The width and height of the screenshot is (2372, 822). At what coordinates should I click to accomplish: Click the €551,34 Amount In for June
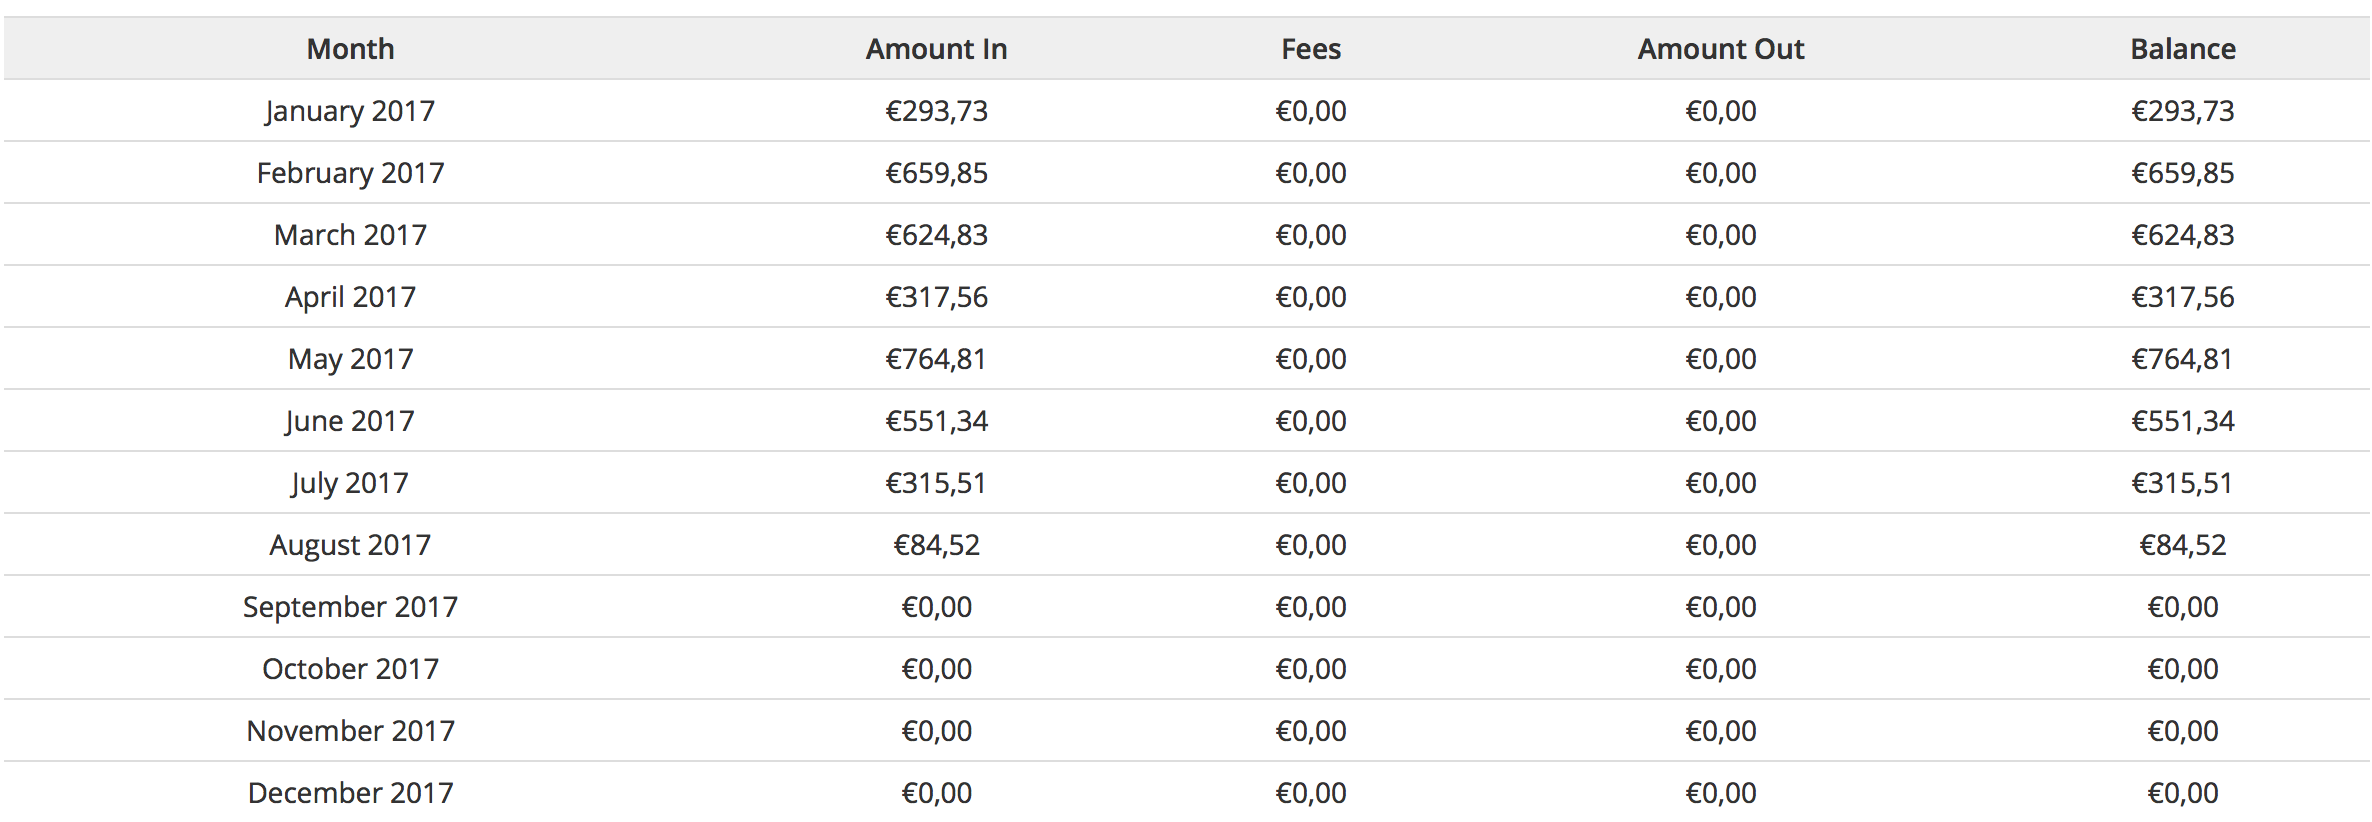[x=936, y=421]
